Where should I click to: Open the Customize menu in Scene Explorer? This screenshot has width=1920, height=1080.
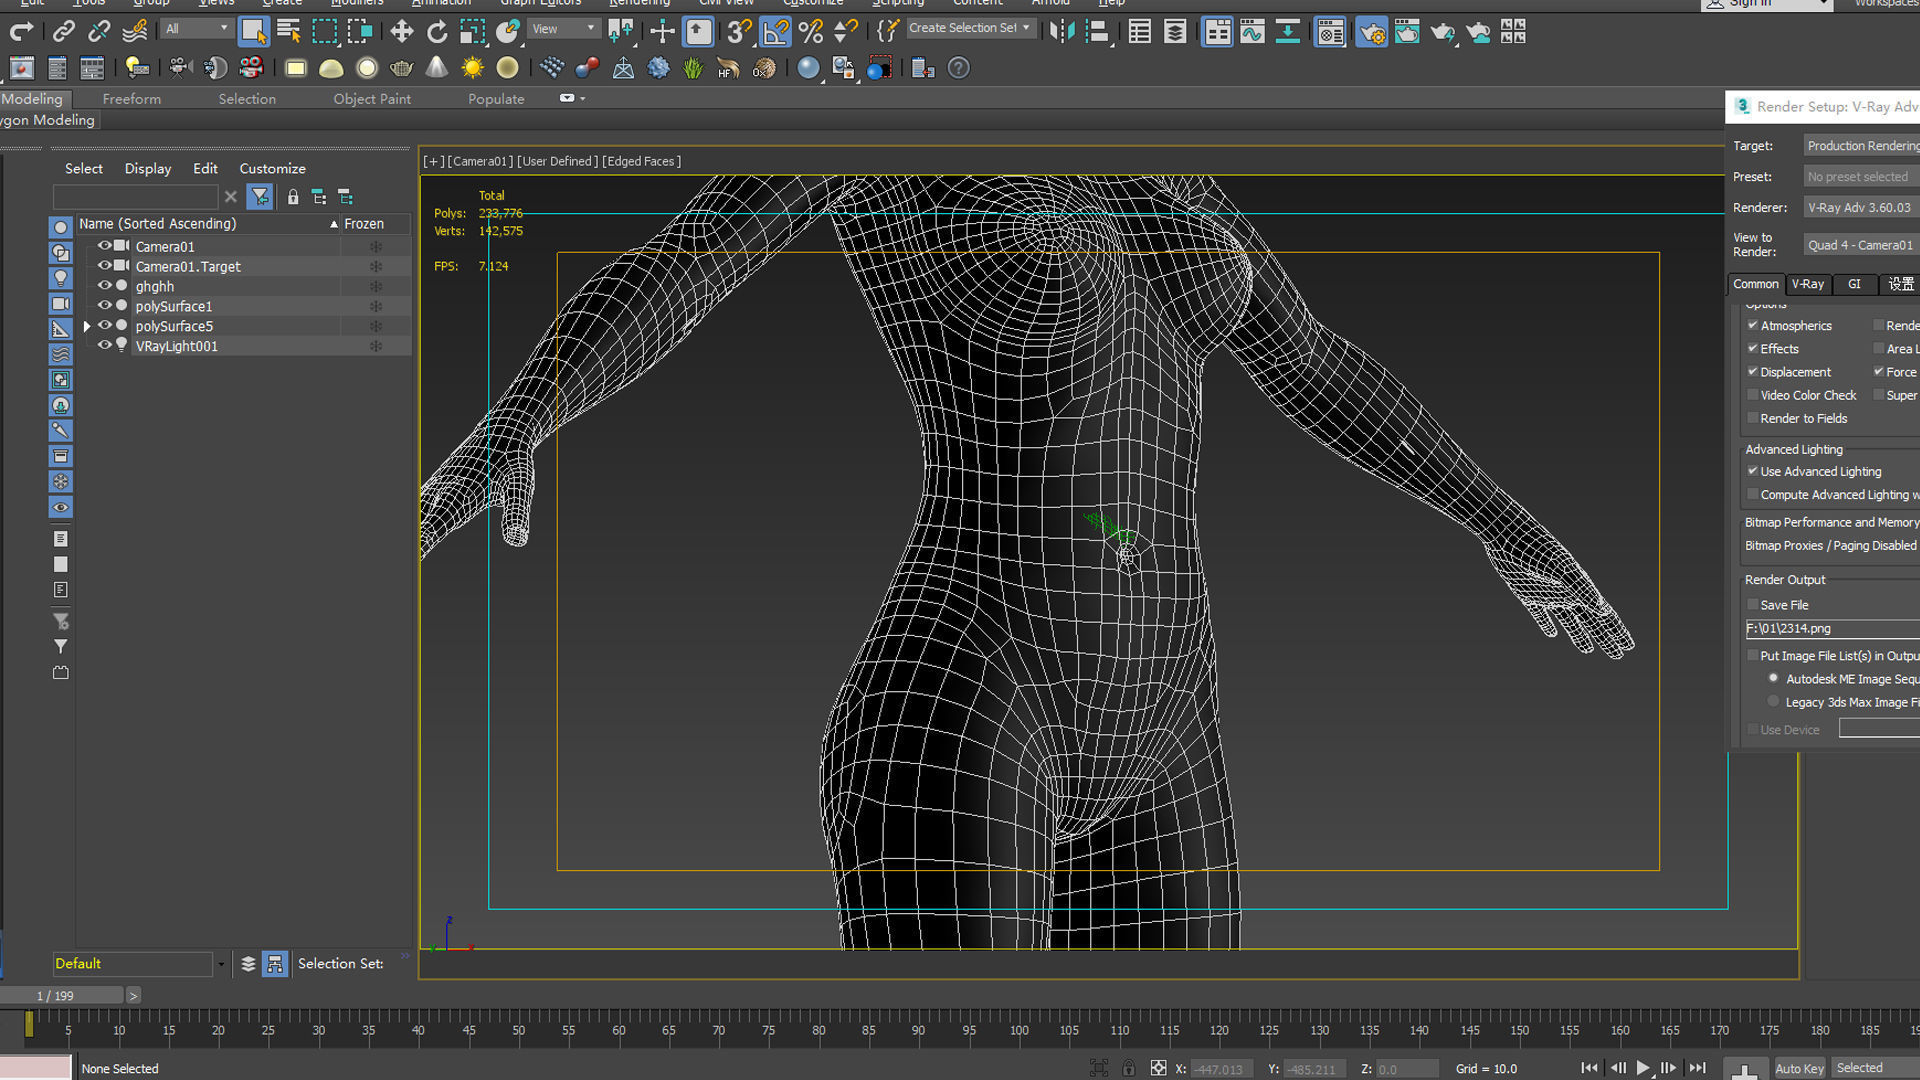[x=272, y=168]
